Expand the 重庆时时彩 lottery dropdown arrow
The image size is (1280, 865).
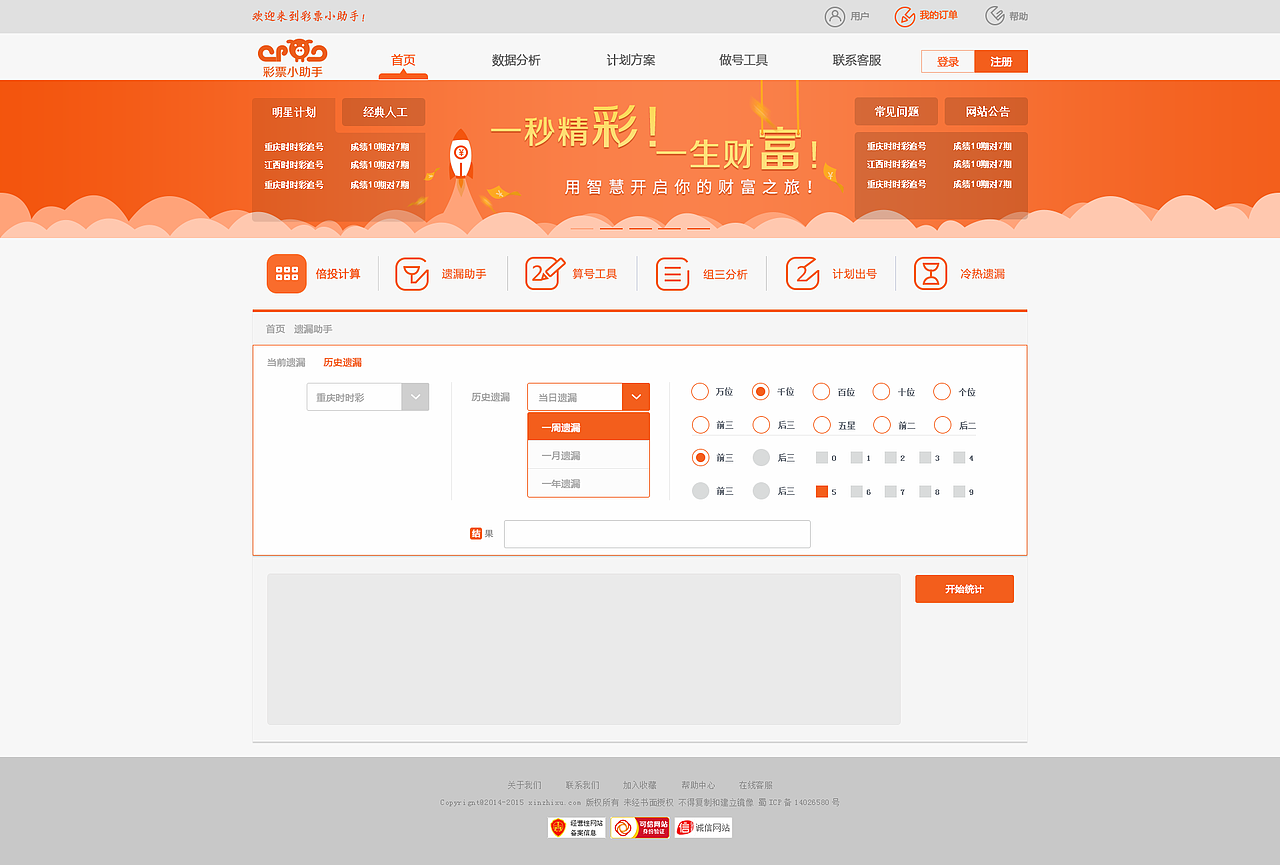point(415,397)
